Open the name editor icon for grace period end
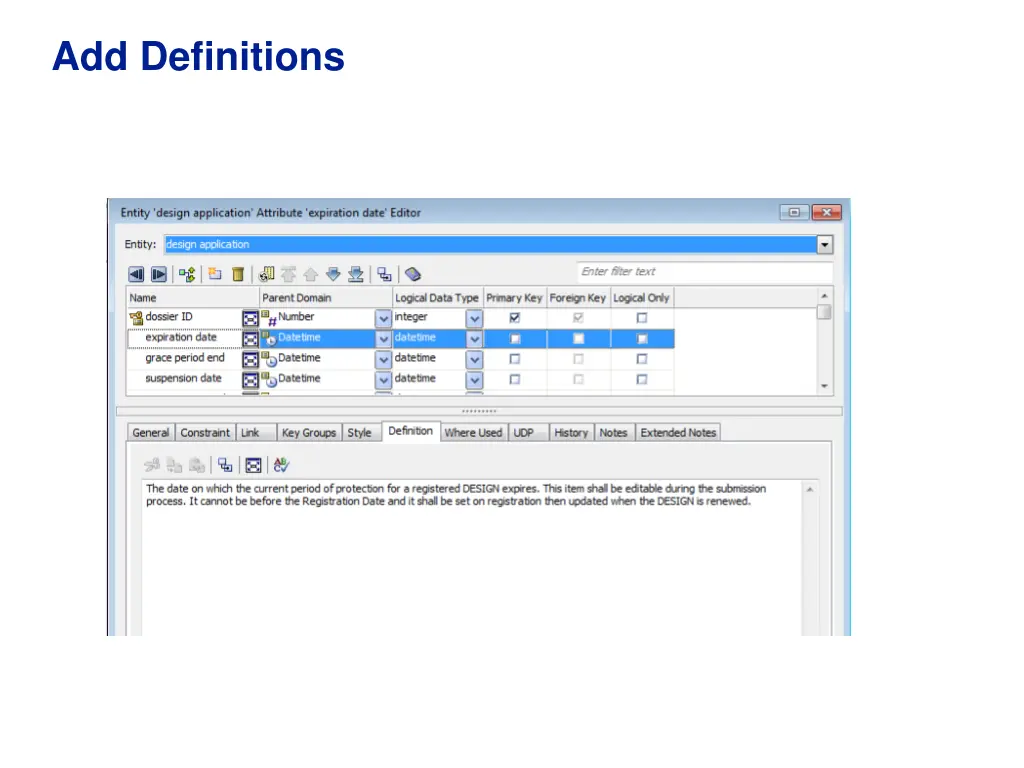This screenshot has width=1024, height=768. point(250,359)
